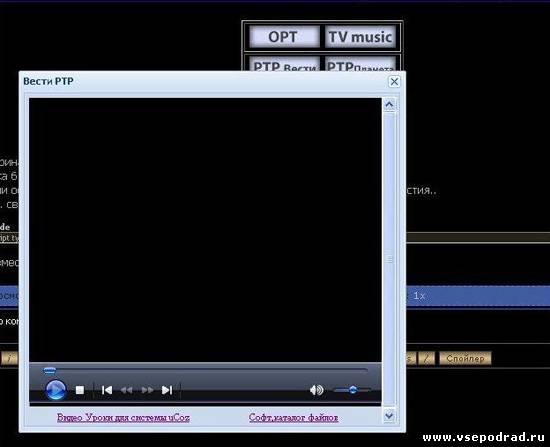Jump to previous track in player
Viewport: 550px width, 447px height.
click(107, 390)
